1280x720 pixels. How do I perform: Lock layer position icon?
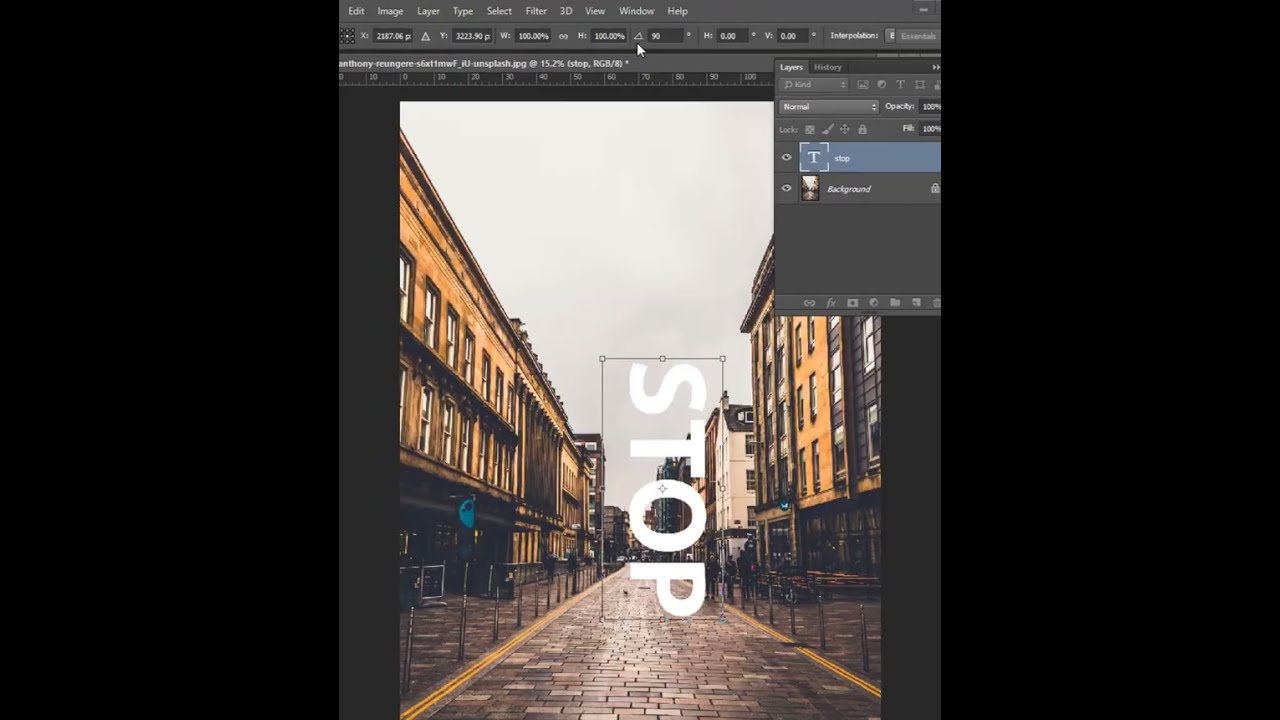pos(844,129)
